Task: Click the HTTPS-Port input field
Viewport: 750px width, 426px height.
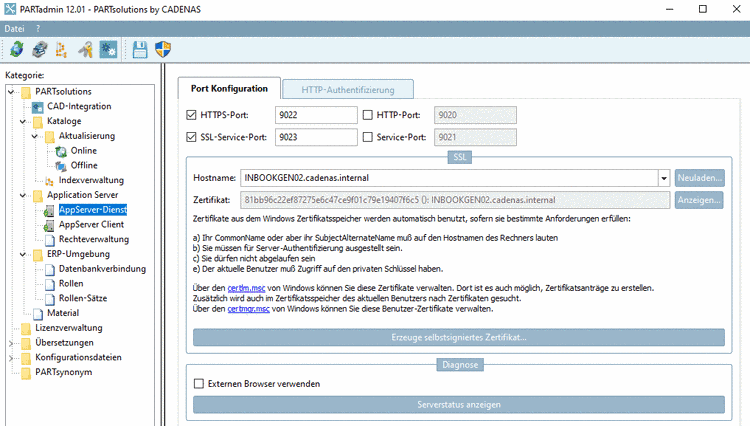Action: coord(316,115)
